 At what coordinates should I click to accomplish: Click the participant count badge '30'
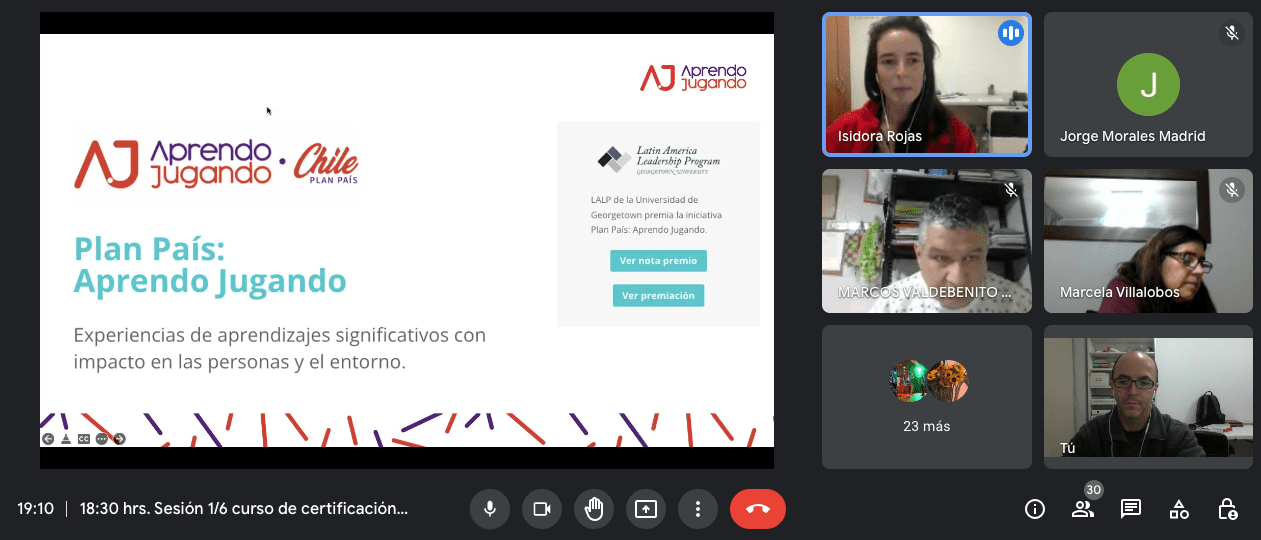1093,490
